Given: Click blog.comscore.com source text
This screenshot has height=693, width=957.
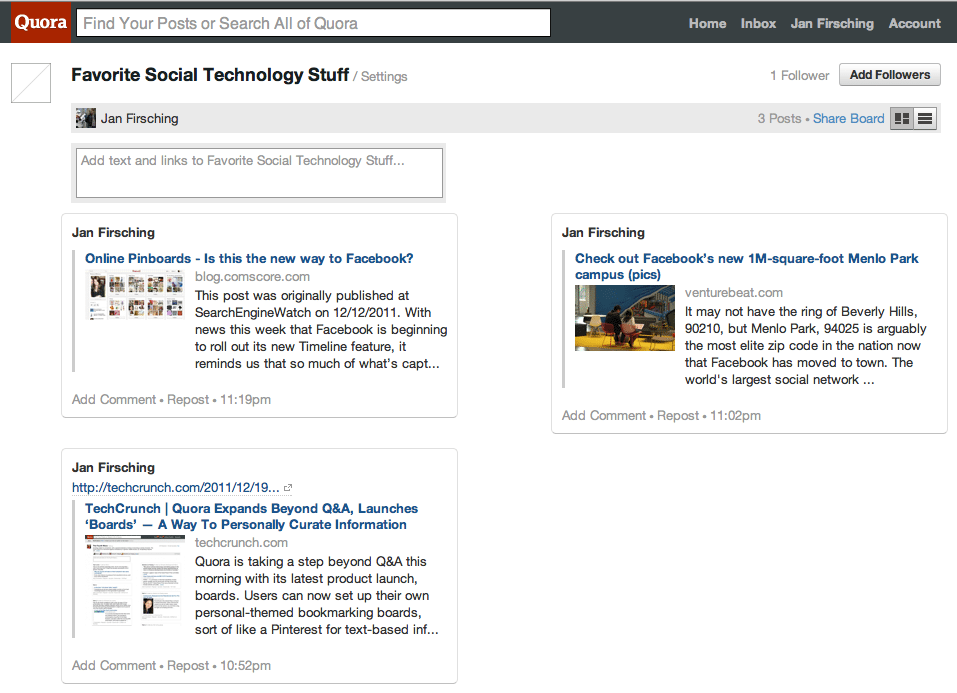Looking at the screenshot, I should pos(252,277).
